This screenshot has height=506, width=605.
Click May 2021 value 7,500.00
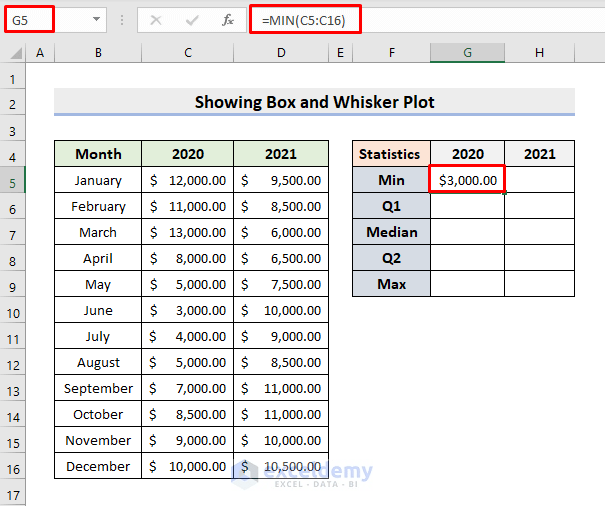281,284
